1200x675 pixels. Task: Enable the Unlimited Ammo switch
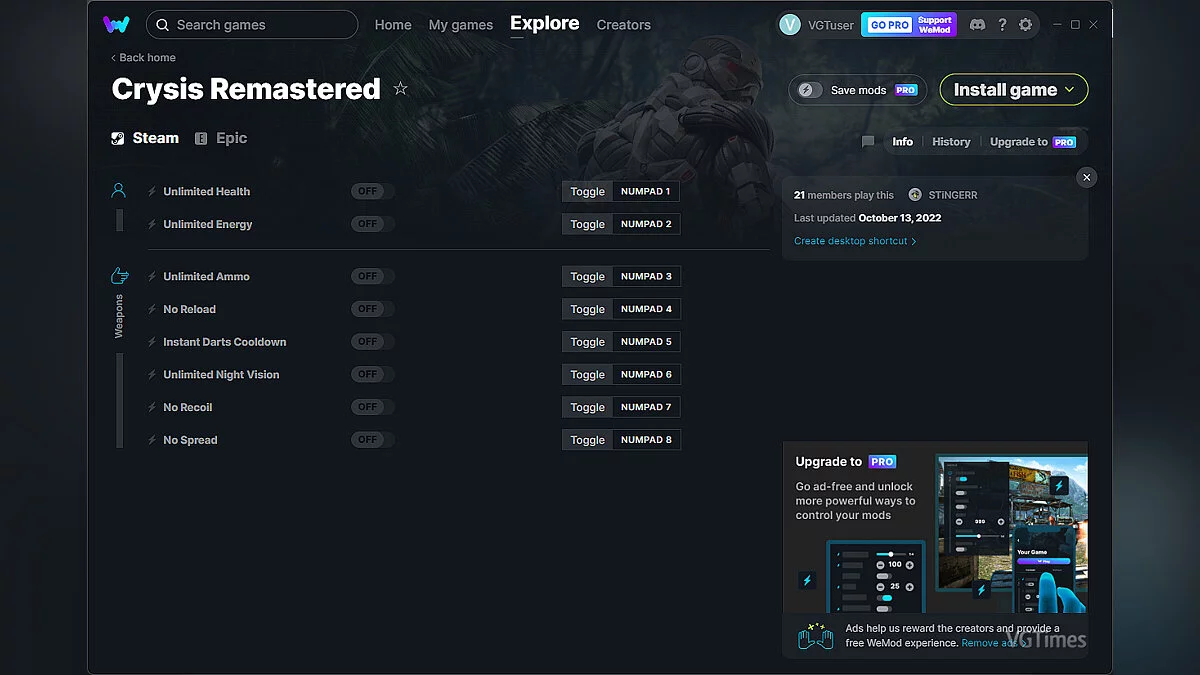click(x=372, y=277)
